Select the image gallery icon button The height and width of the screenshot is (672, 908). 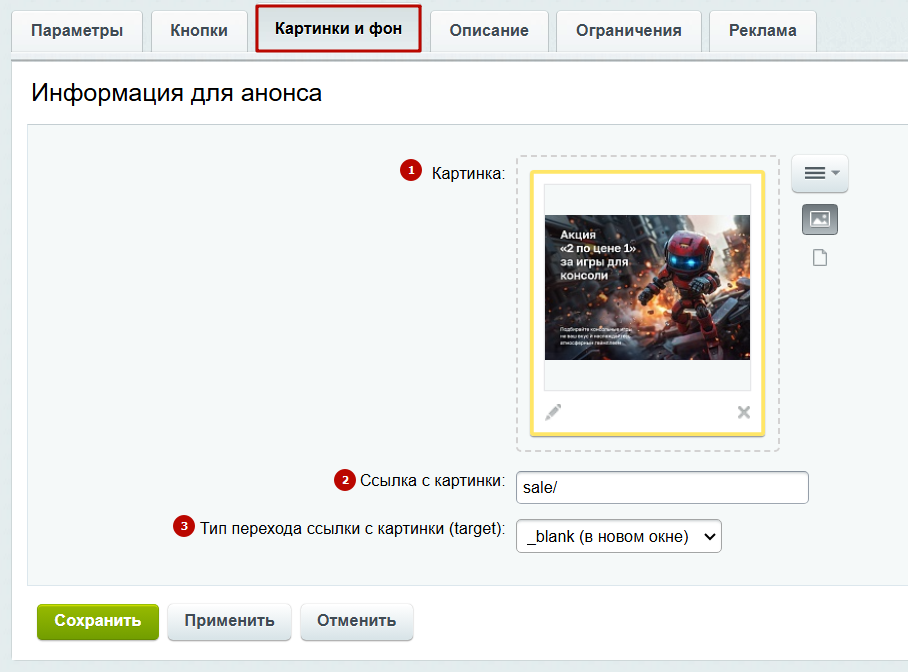pos(819,220)
